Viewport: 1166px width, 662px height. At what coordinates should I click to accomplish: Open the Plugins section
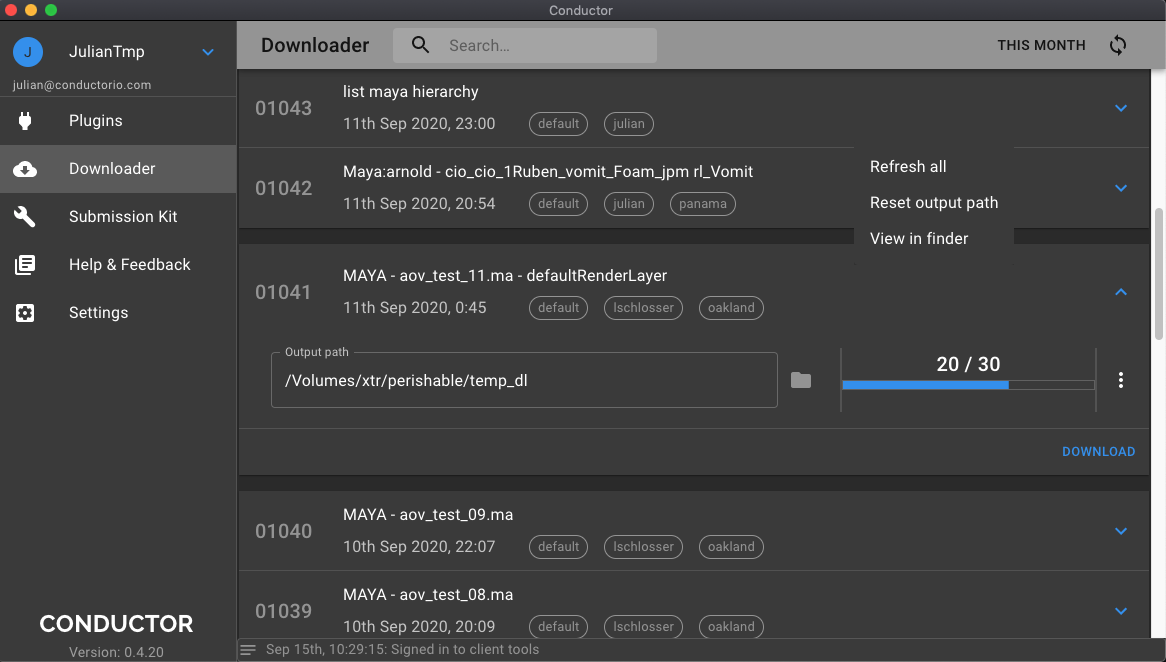click(x=118, y=120)
